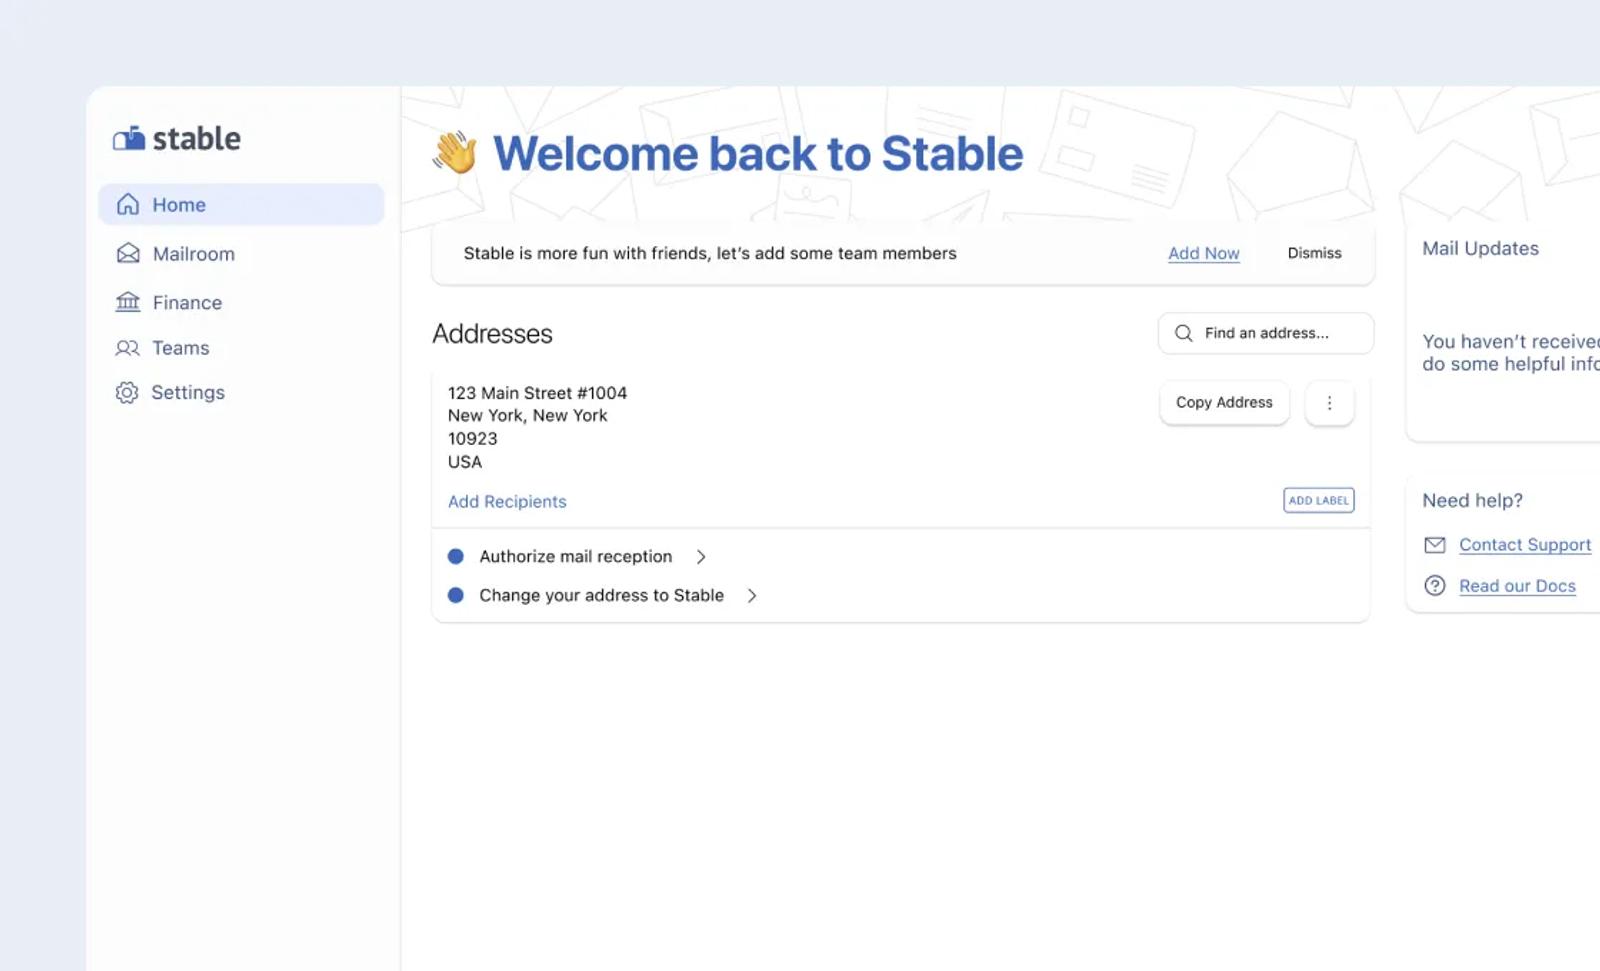
Task: Click the question mark icon beside Read our Docs
Action: point(1435,586)
